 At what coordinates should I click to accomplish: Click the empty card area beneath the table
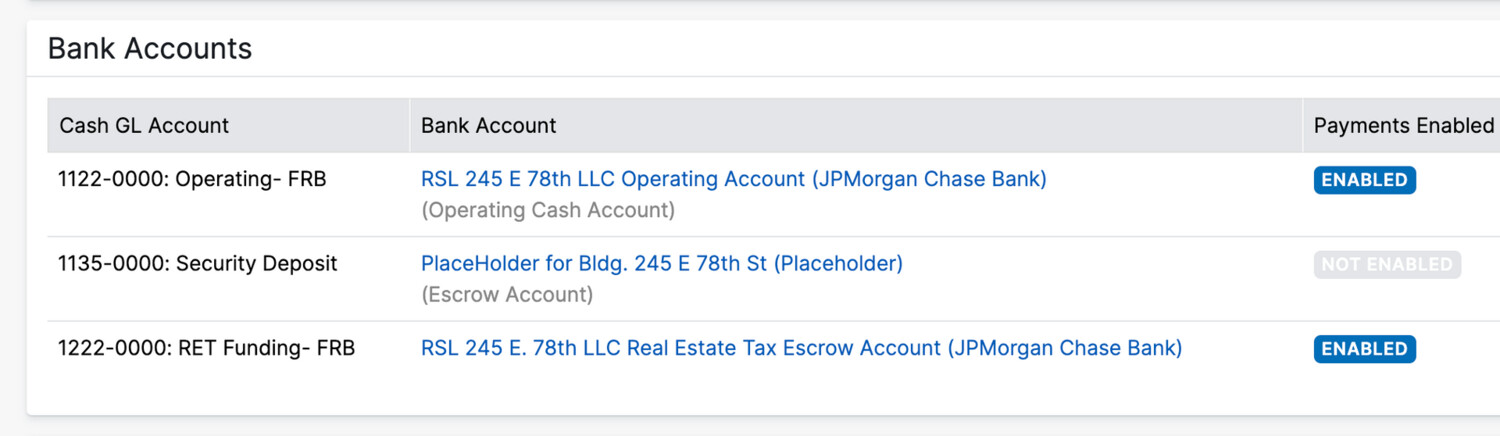pyautogui.click(x=700, y=395)
